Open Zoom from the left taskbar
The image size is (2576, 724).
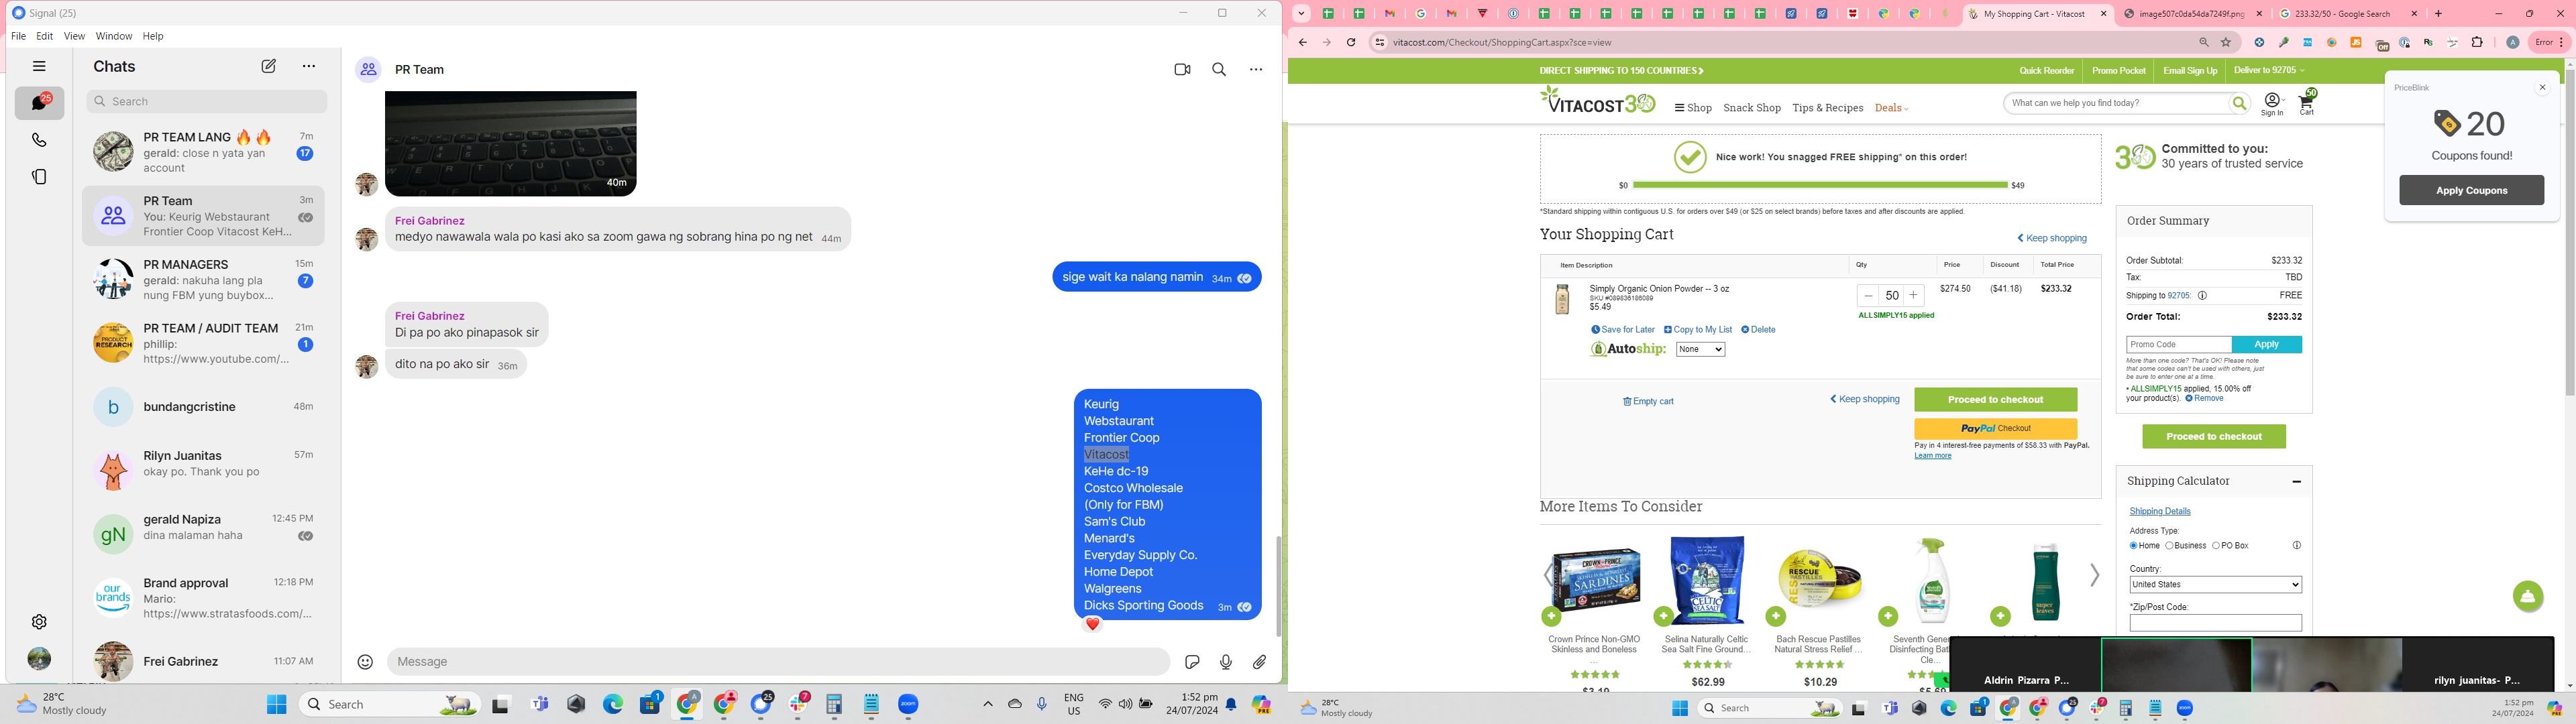coord(908,705)
